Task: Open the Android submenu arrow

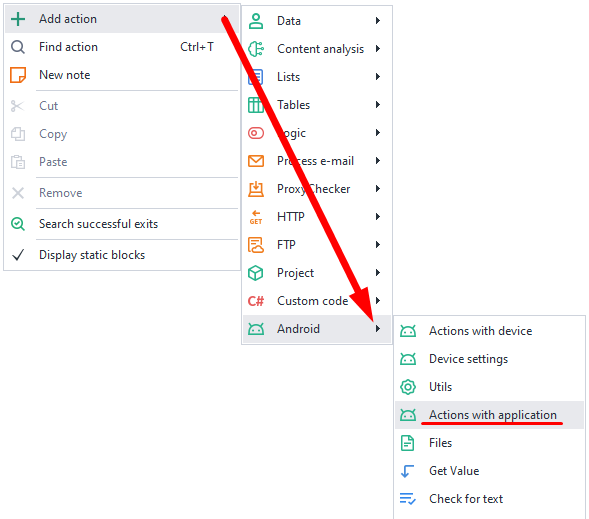Action: 378,329
